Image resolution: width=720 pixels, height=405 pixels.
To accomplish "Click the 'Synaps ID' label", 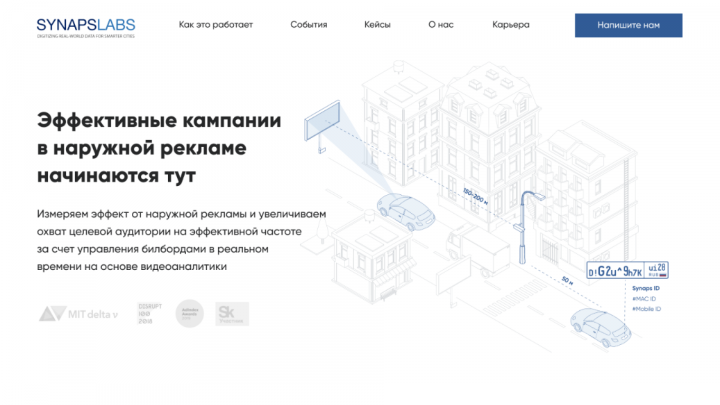I will [646, 288].
